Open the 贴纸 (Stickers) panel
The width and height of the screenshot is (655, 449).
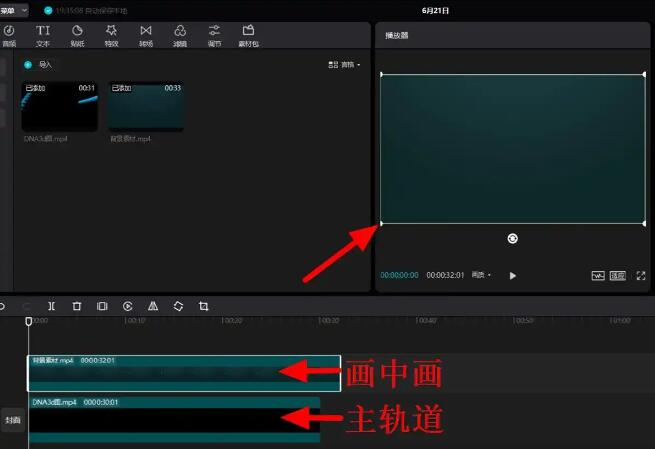(x=77, y=36)
